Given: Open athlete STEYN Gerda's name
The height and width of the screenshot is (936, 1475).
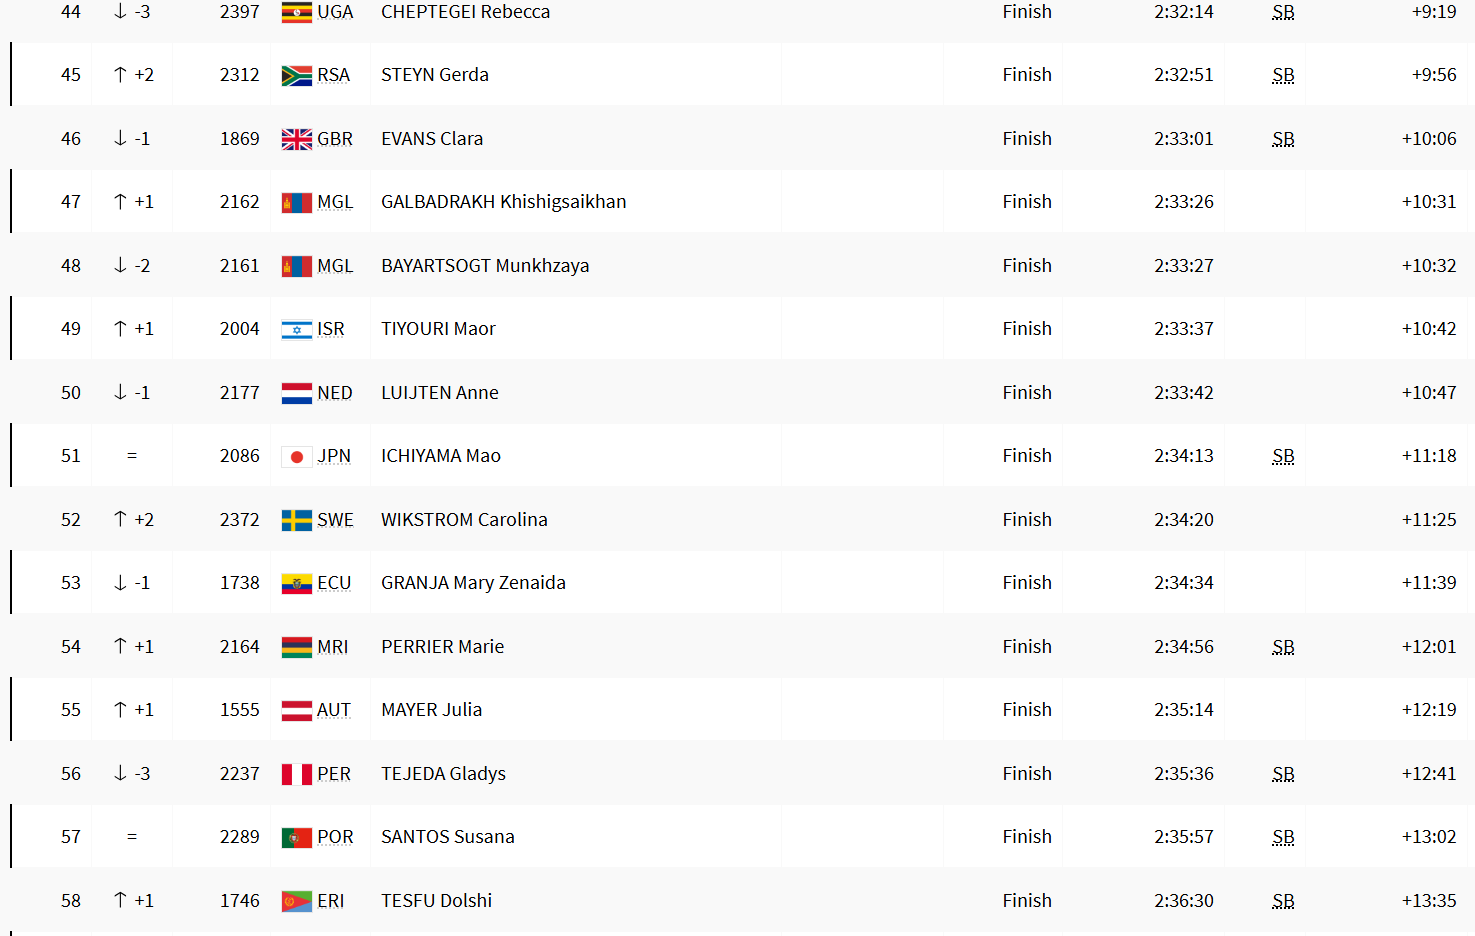Looking at the screenshot, I should coord(435,75).
